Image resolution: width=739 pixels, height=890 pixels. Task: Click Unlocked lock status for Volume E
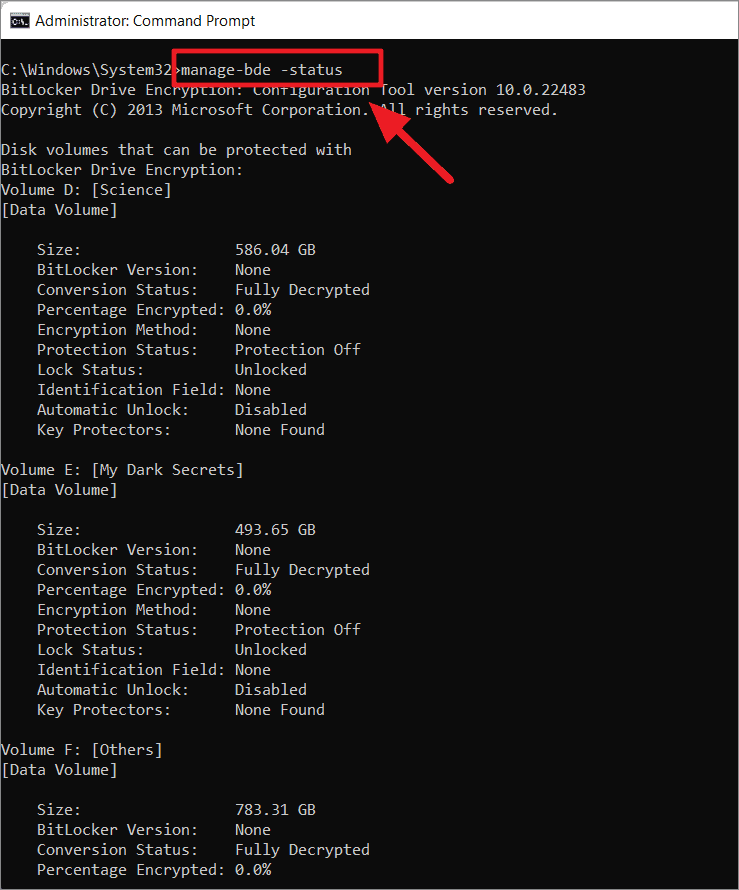(271, 649)
